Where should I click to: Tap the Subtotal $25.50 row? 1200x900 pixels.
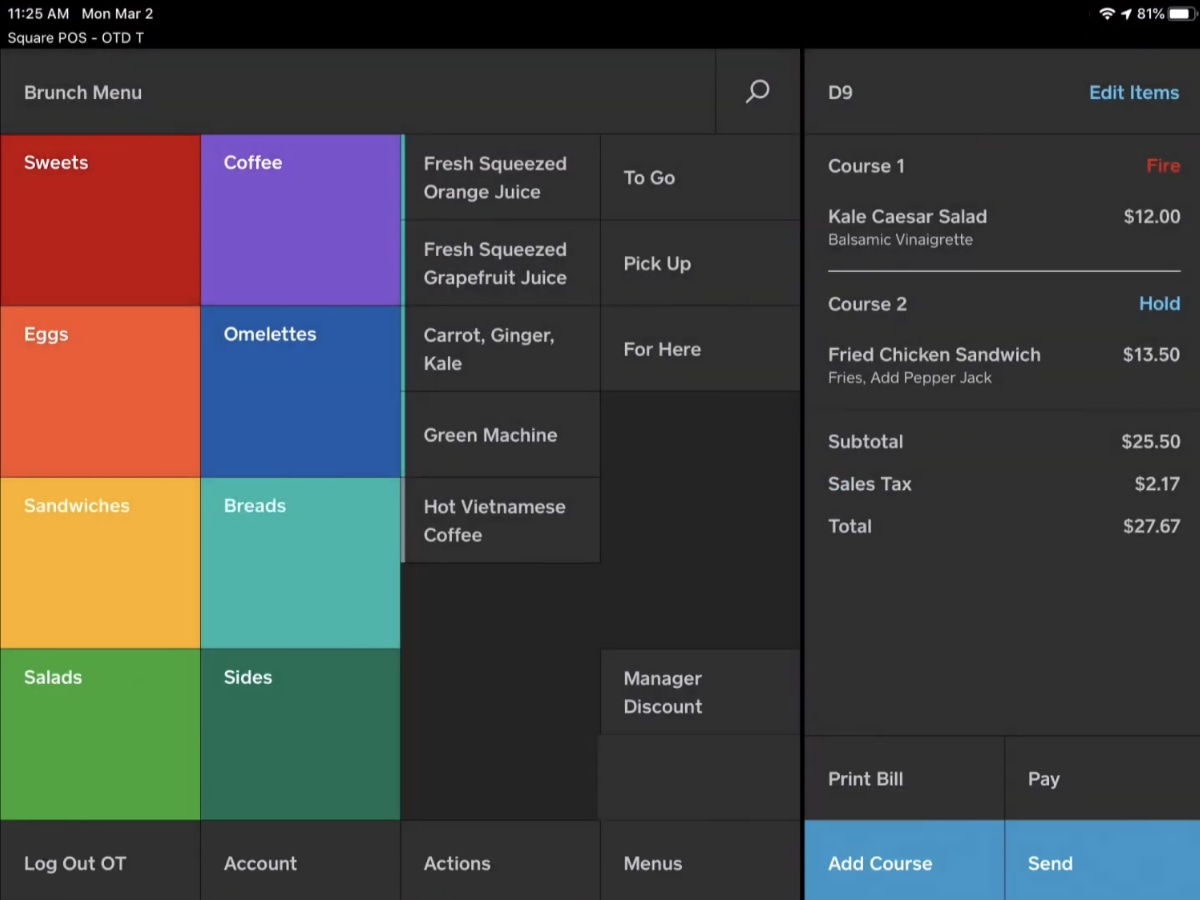tap(1004, 441)
